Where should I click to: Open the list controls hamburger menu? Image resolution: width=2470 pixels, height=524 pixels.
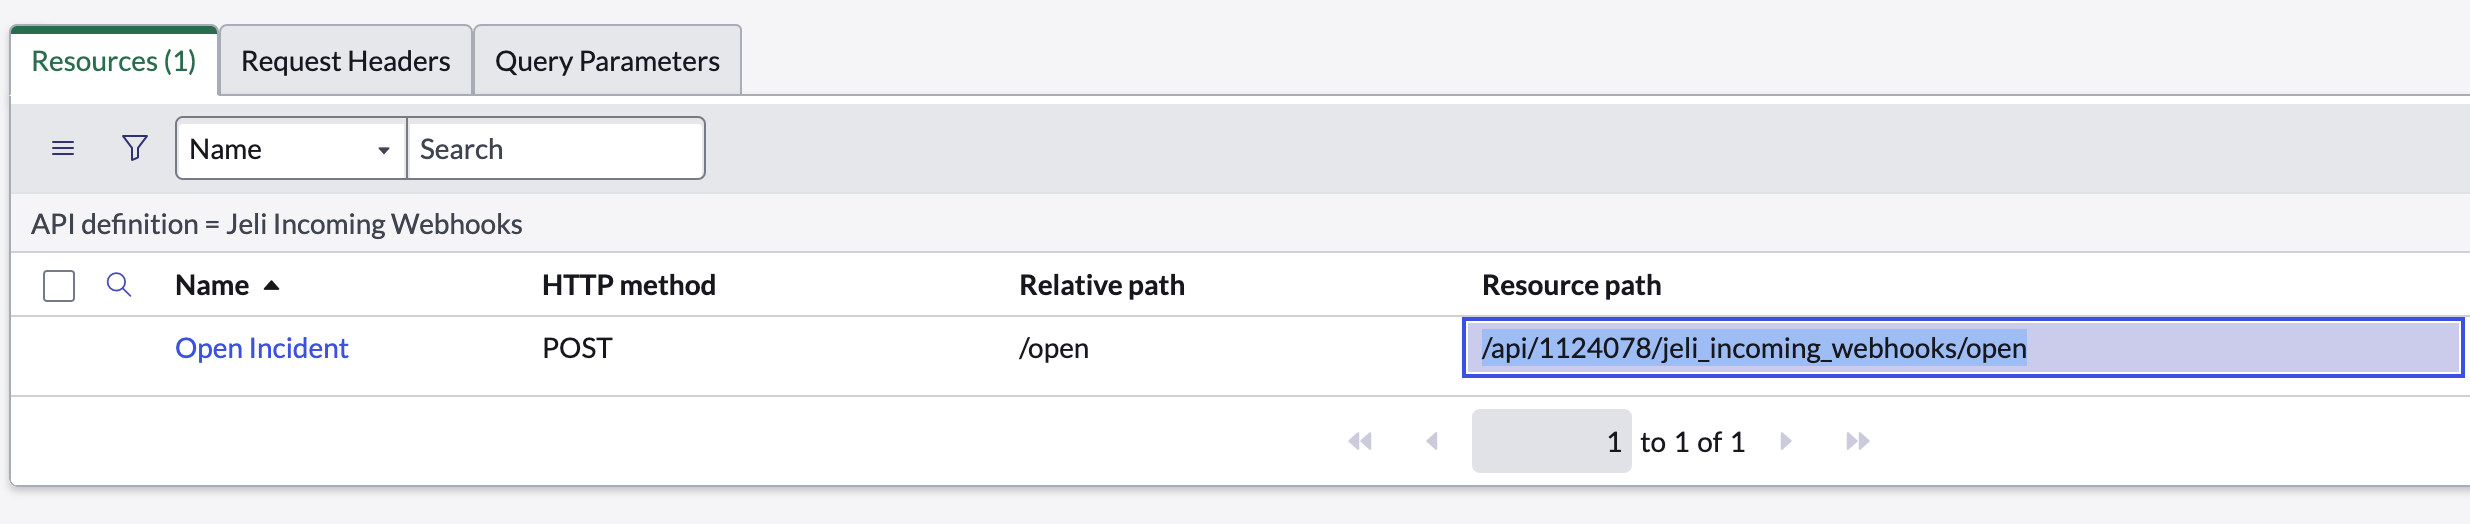[63, 149]
